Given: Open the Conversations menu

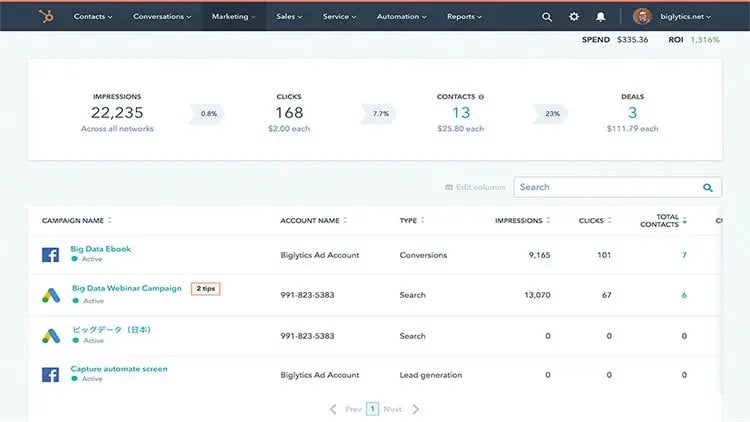Looking at the screenshot, I should pos(162,17).
